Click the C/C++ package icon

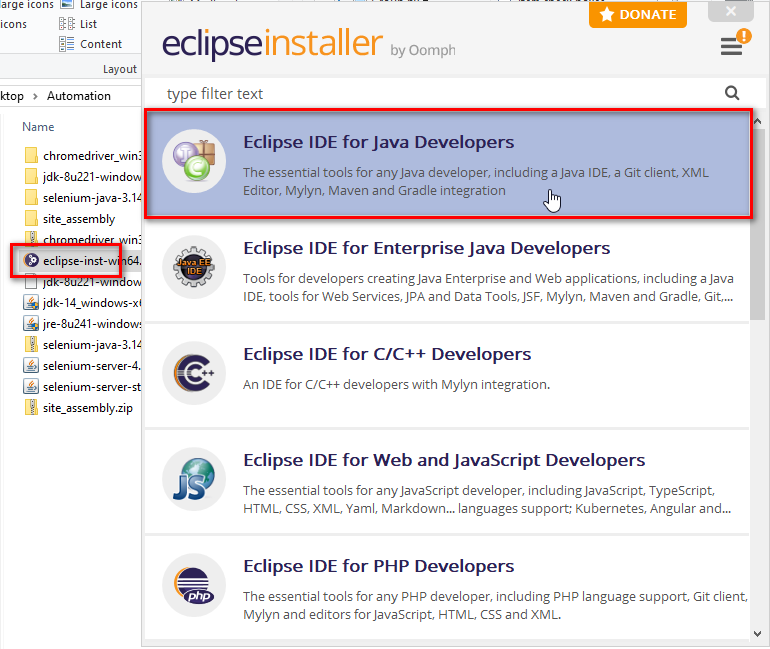[194, 373]
